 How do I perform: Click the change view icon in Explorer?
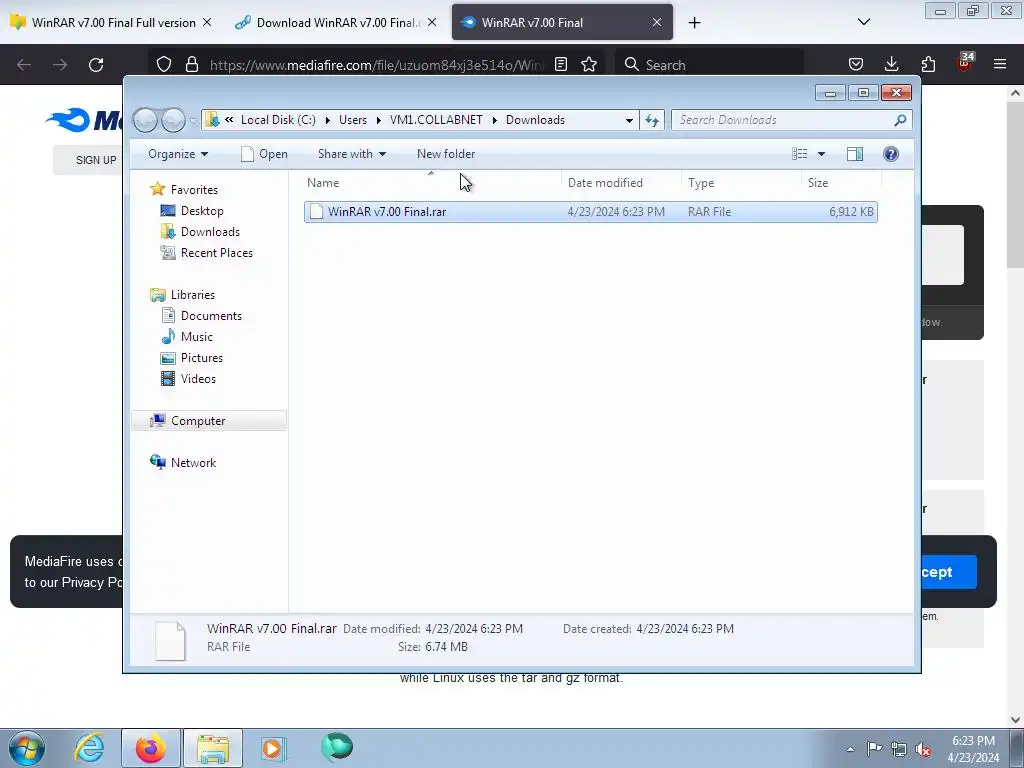pyautogui.click(x=799, y=154)
